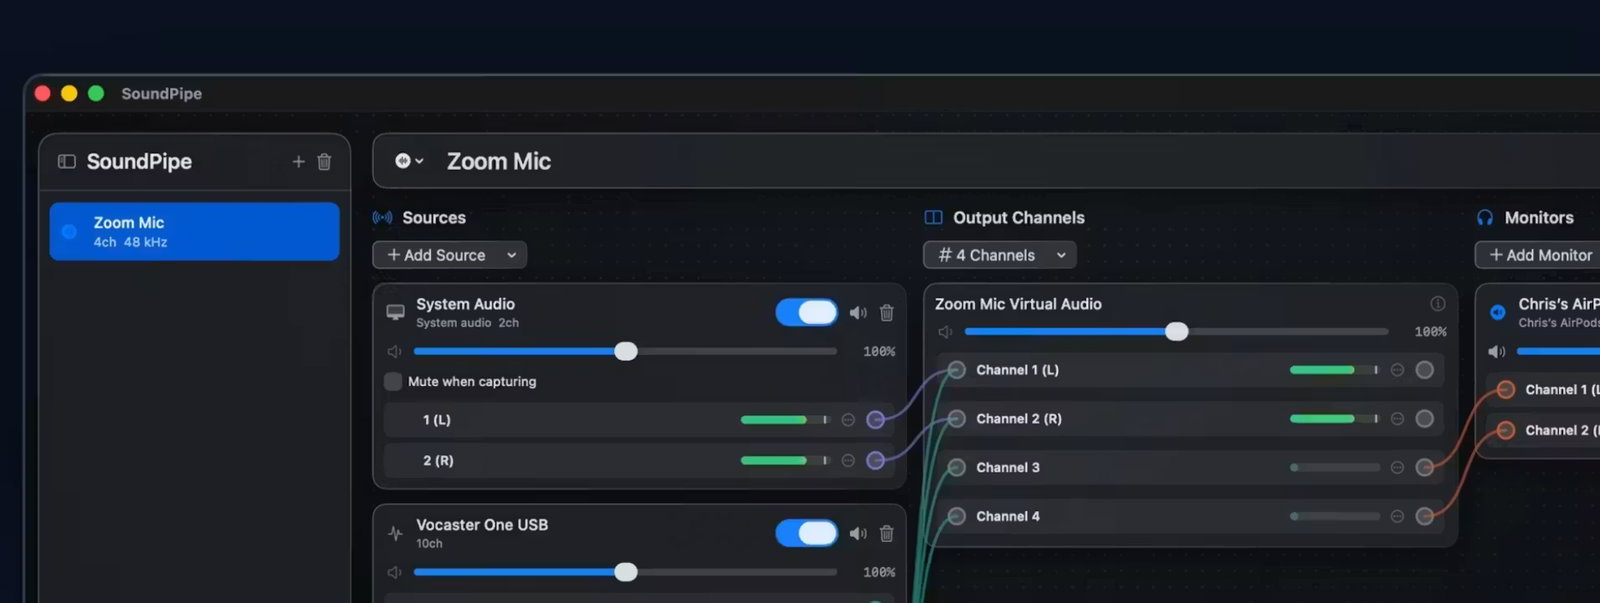Delete the selected pipe via sidebar trash

tap(324, 161)
